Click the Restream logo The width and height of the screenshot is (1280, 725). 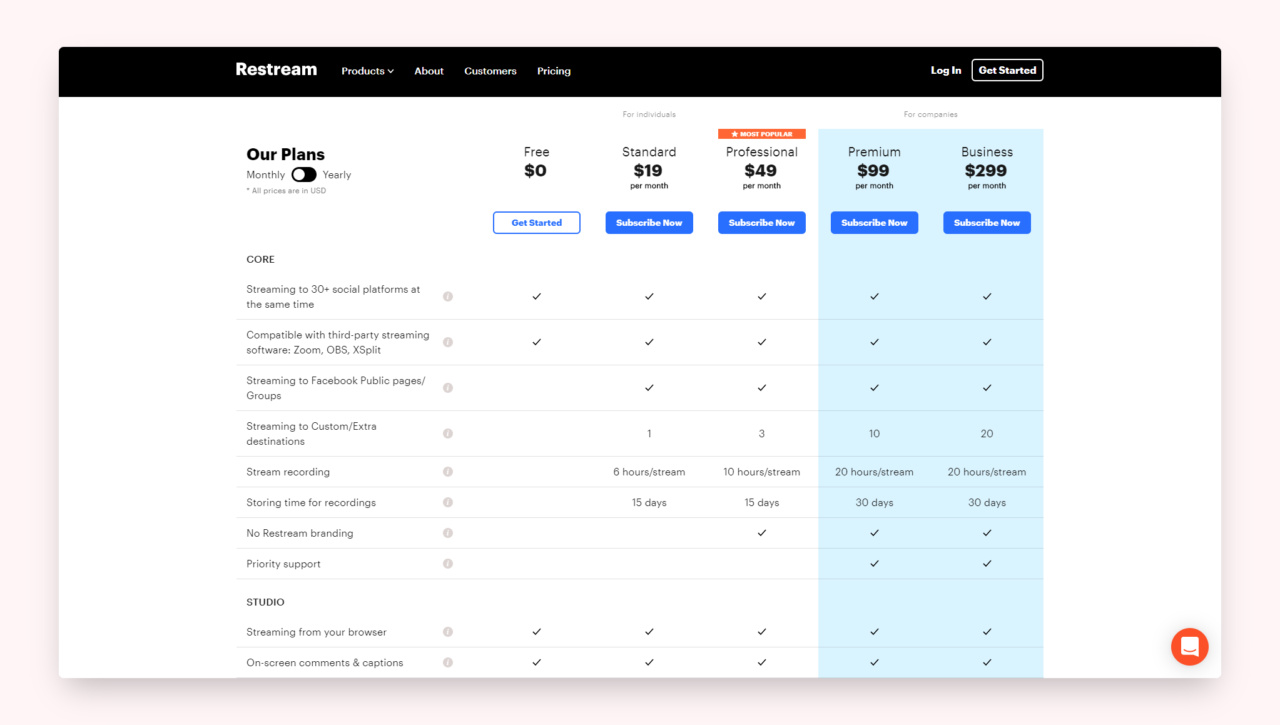pyautogui.click(x=276, y=70)
